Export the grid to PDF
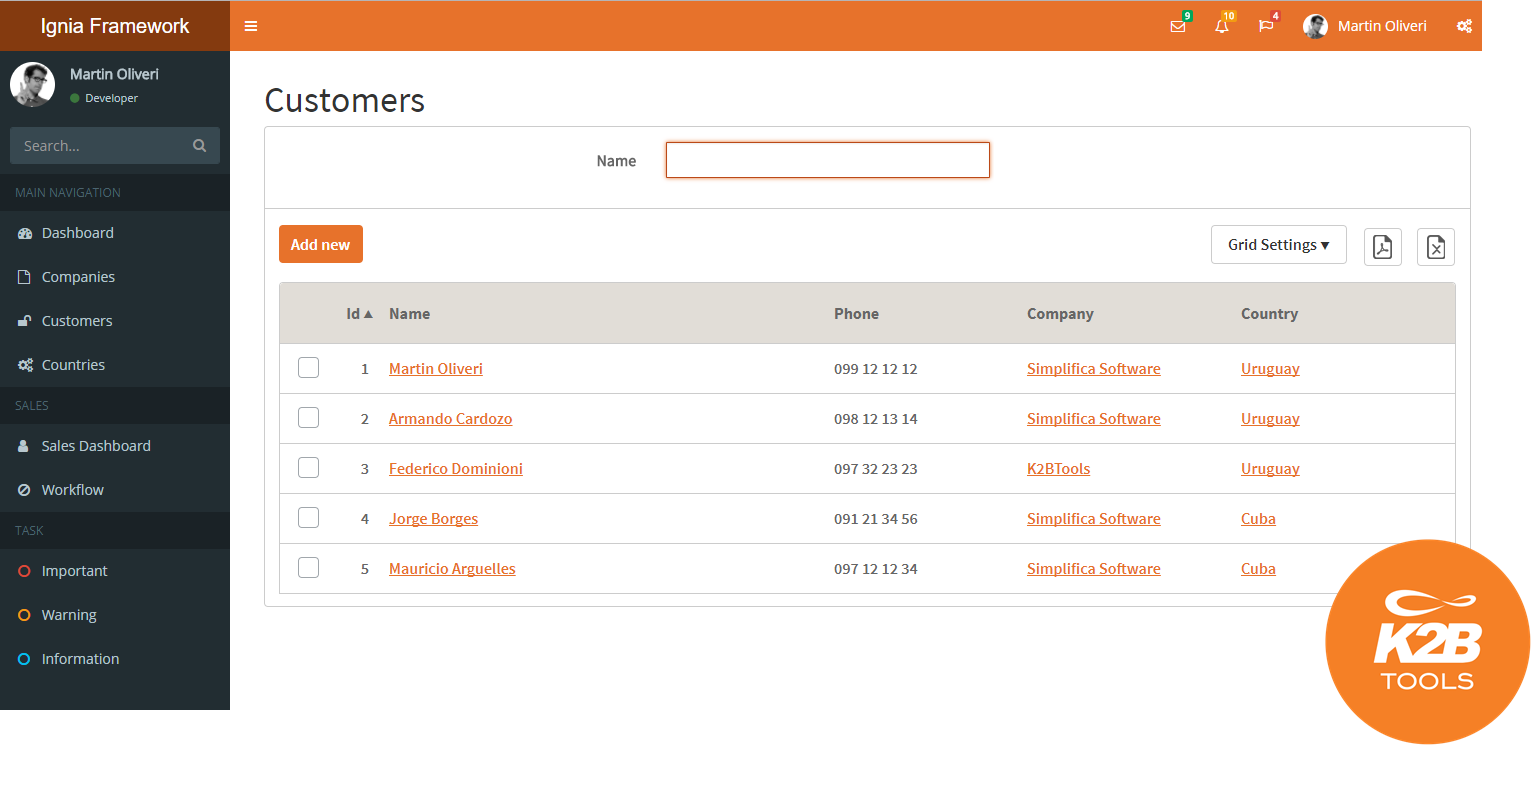Screen dimensions: 1539x806 click(x=1382, y=246)
